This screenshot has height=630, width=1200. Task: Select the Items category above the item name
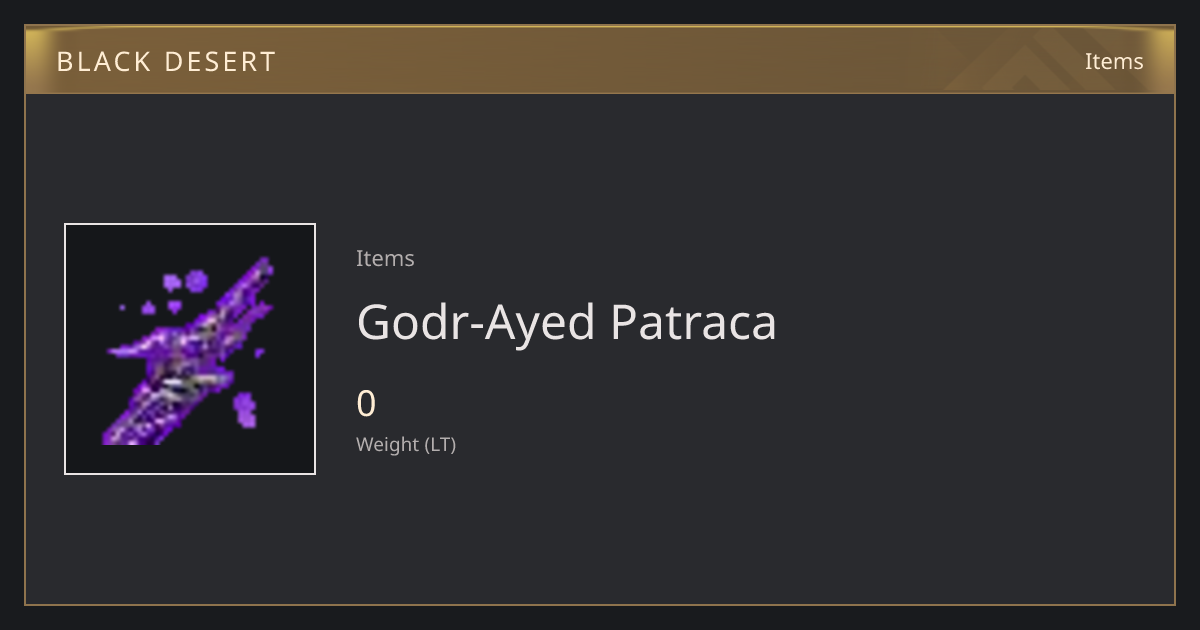tap(385, 258)
